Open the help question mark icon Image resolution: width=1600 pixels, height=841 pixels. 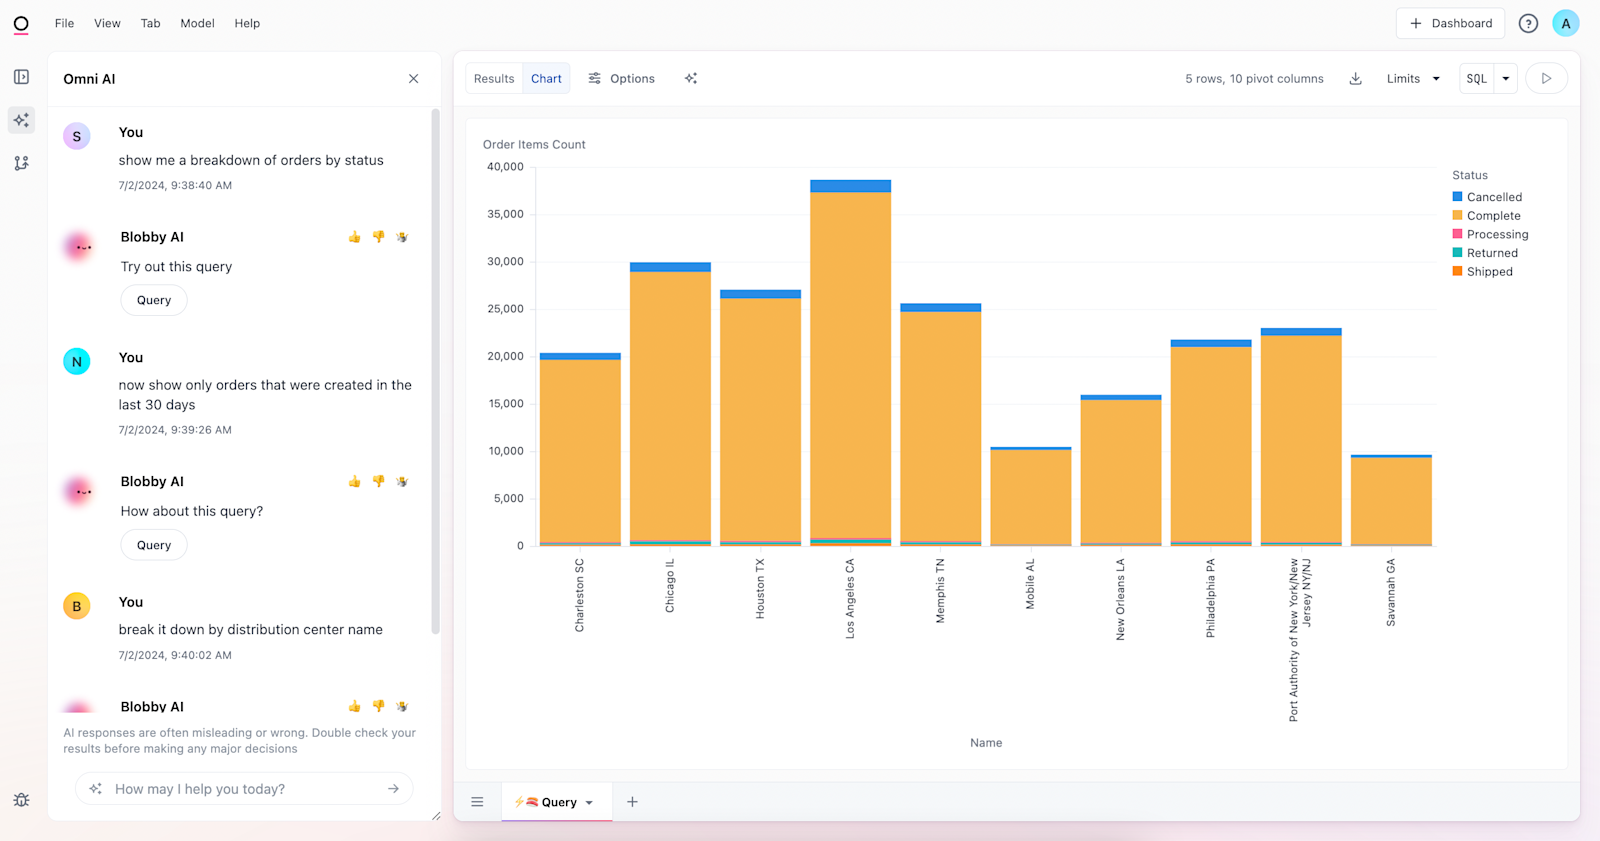pos(1528,23)
